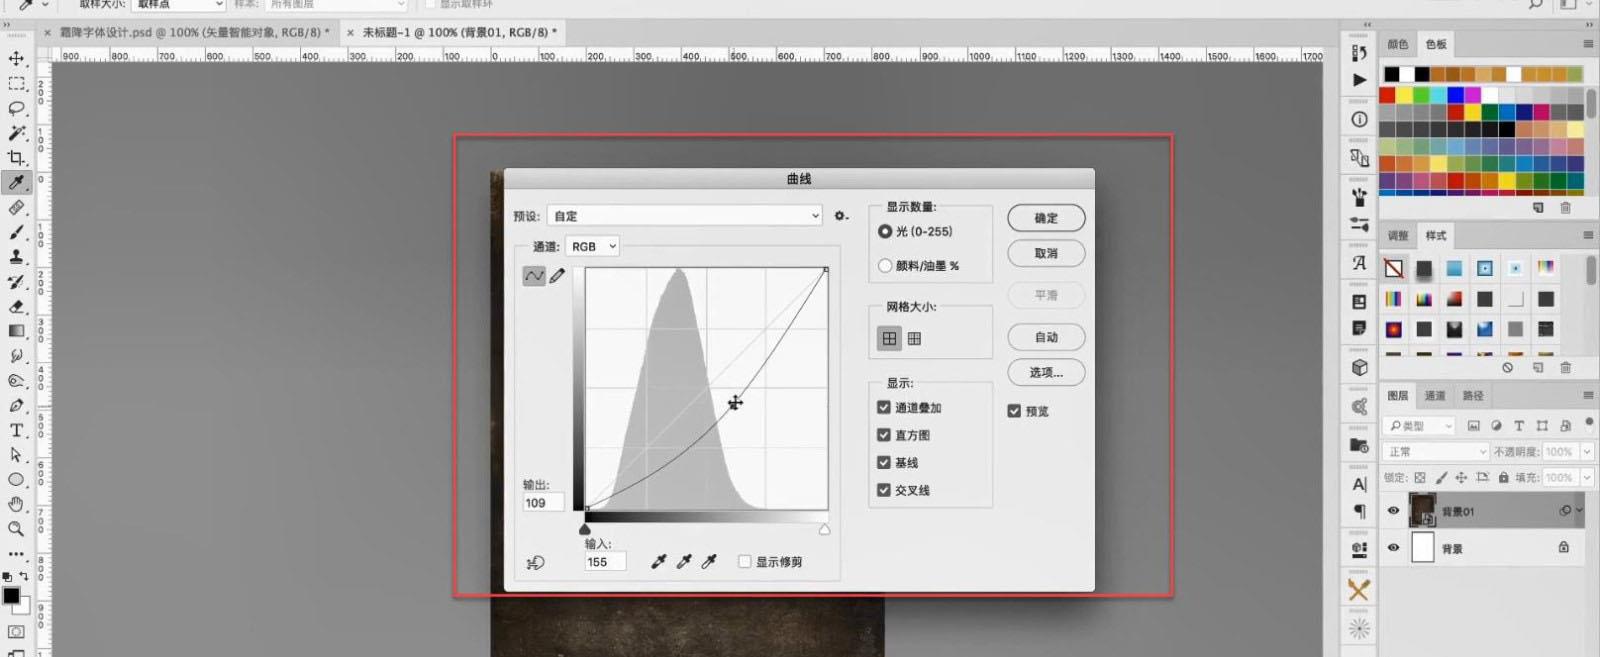Viewport: 1600px width, 657px height.
Task: Click the on-image adjustment hand icon
Action: point(535,563)
